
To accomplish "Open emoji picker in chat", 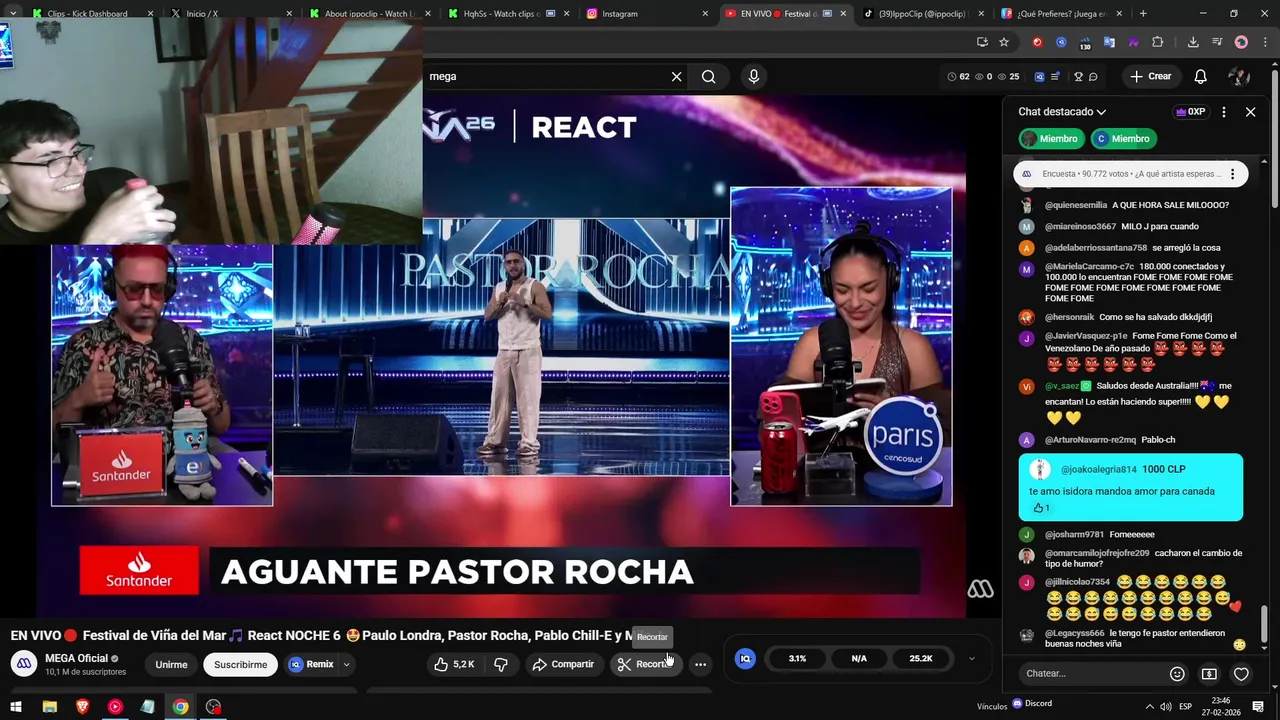I will coord(1177,674).
